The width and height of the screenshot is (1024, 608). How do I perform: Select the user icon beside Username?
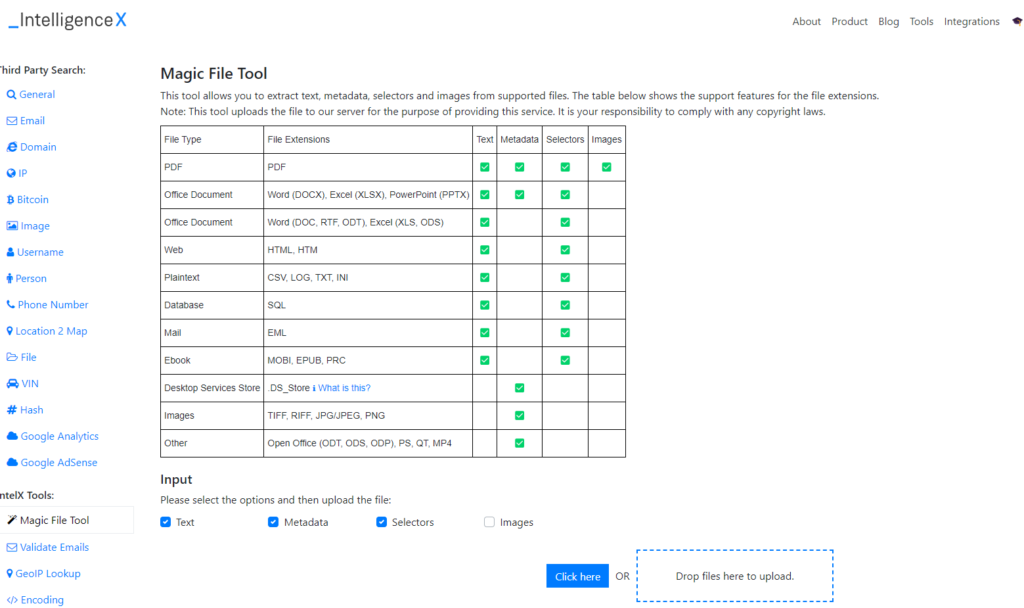point(10,252)
